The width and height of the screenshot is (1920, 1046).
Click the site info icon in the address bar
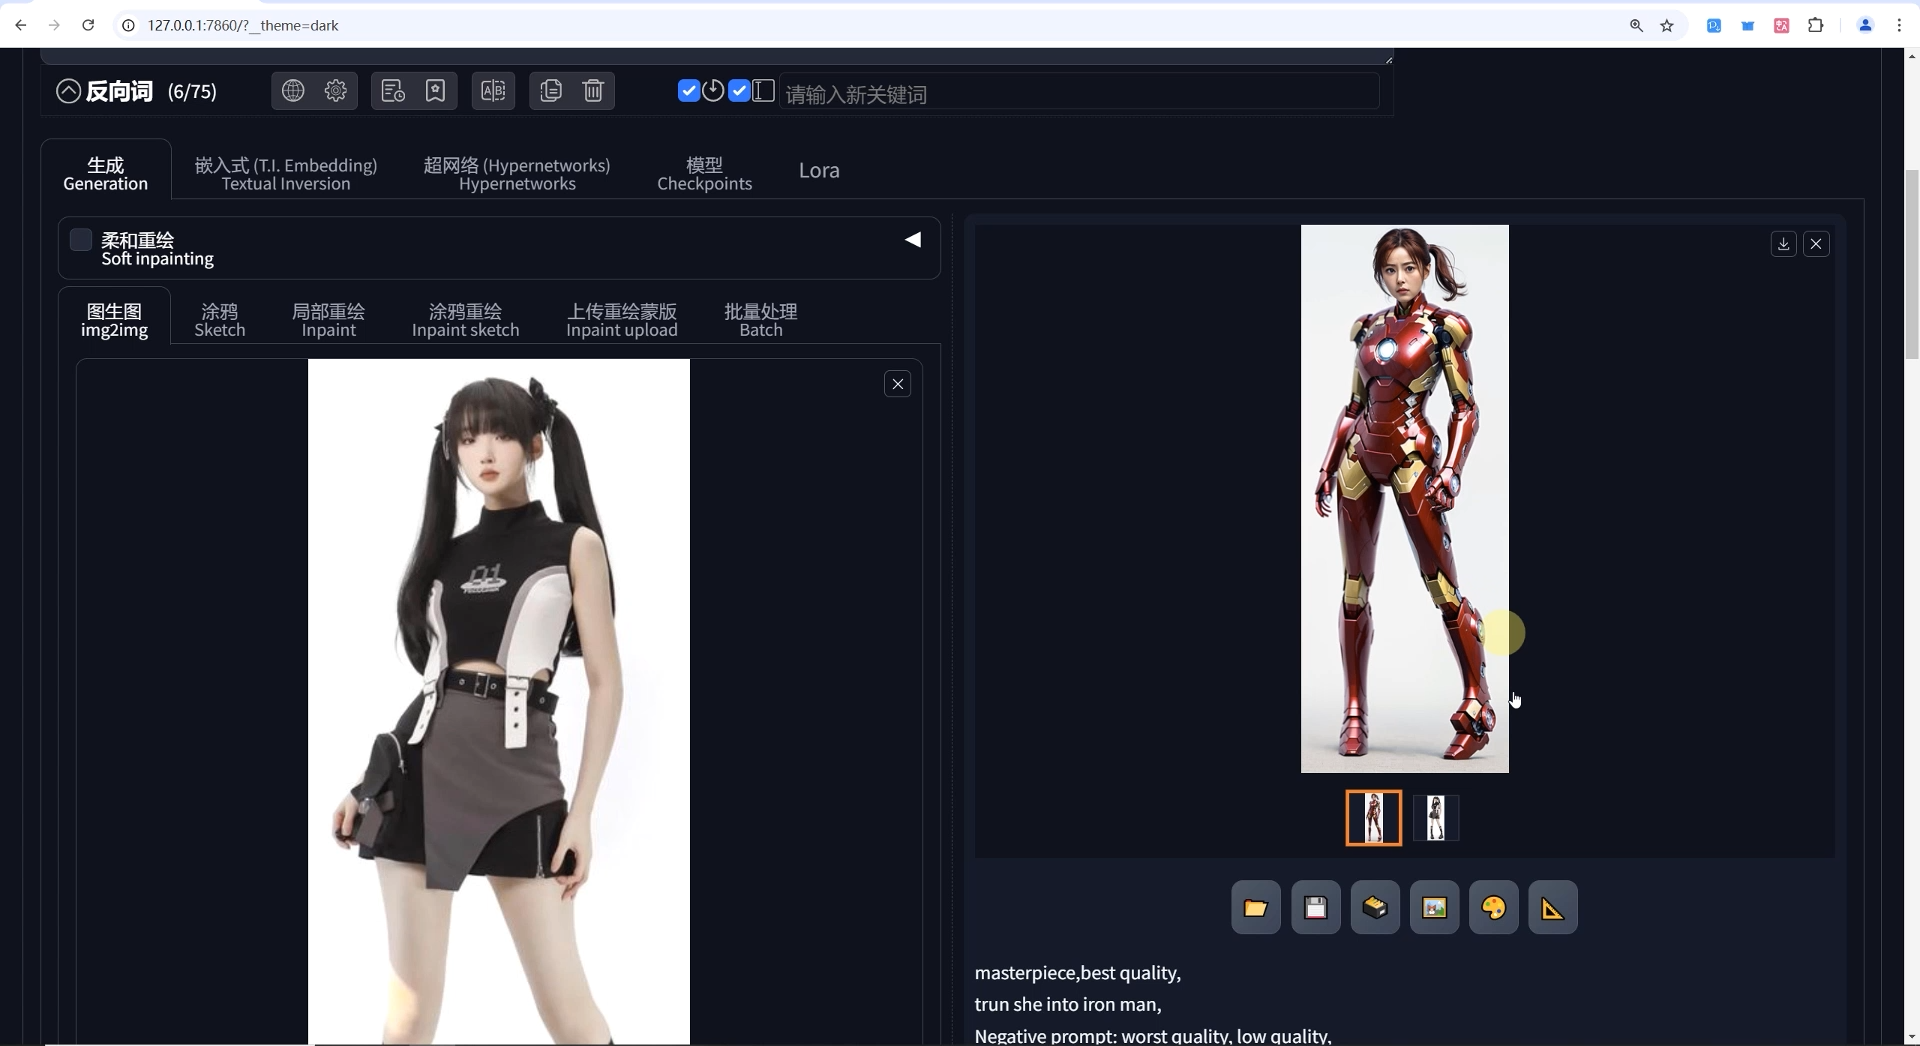click(128, 25)
